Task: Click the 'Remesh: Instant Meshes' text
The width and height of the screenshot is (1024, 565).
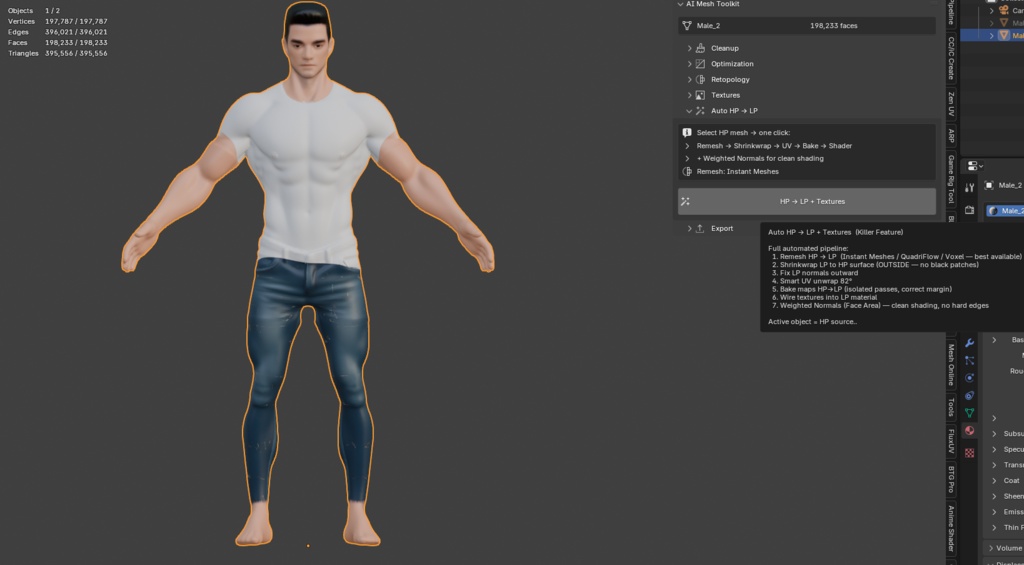Action: pos(737,172)
